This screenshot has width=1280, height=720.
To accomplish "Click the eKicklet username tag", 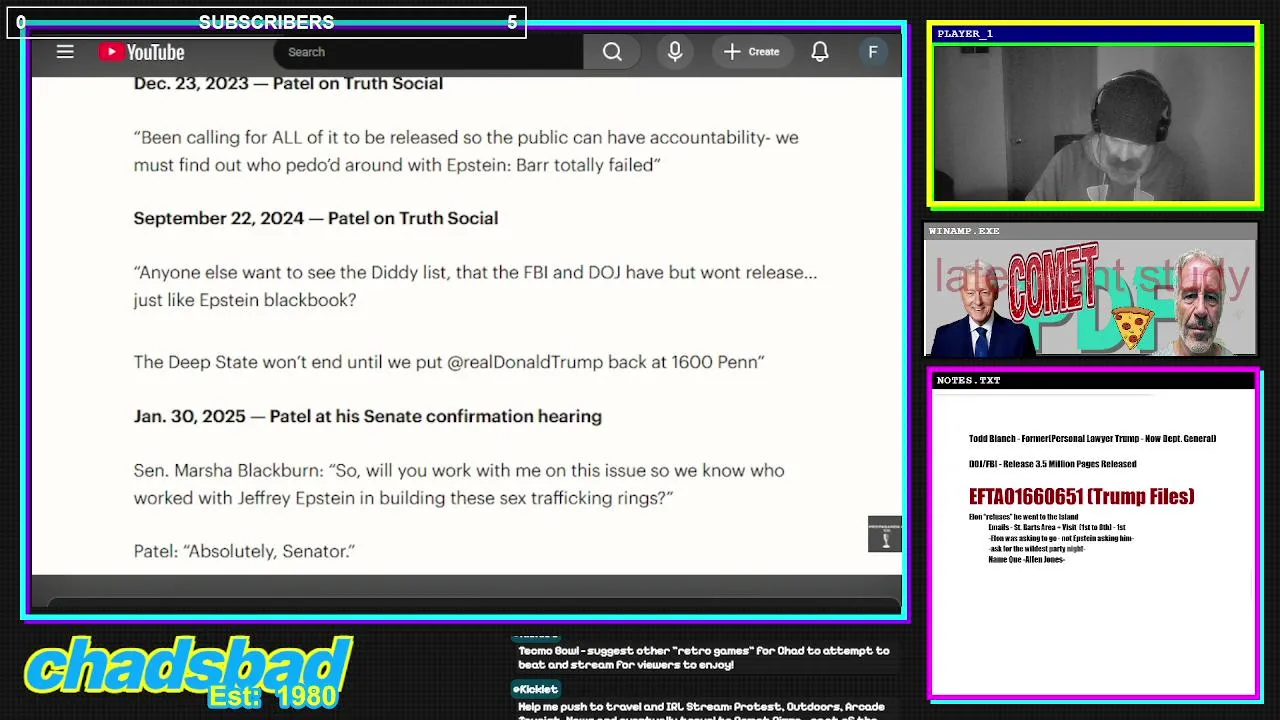I will pos(535,689).
